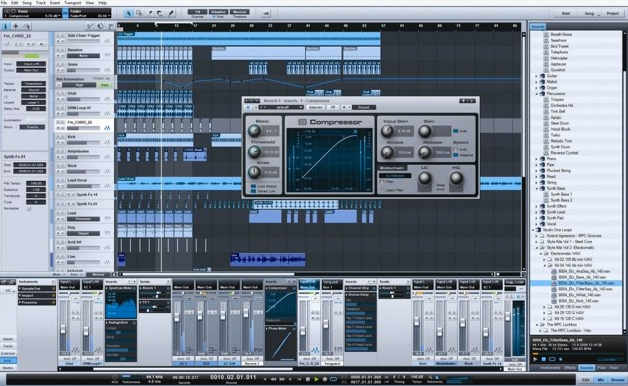Open the File menu
This screenshot has height=386, width=628.
click(4, 3)
